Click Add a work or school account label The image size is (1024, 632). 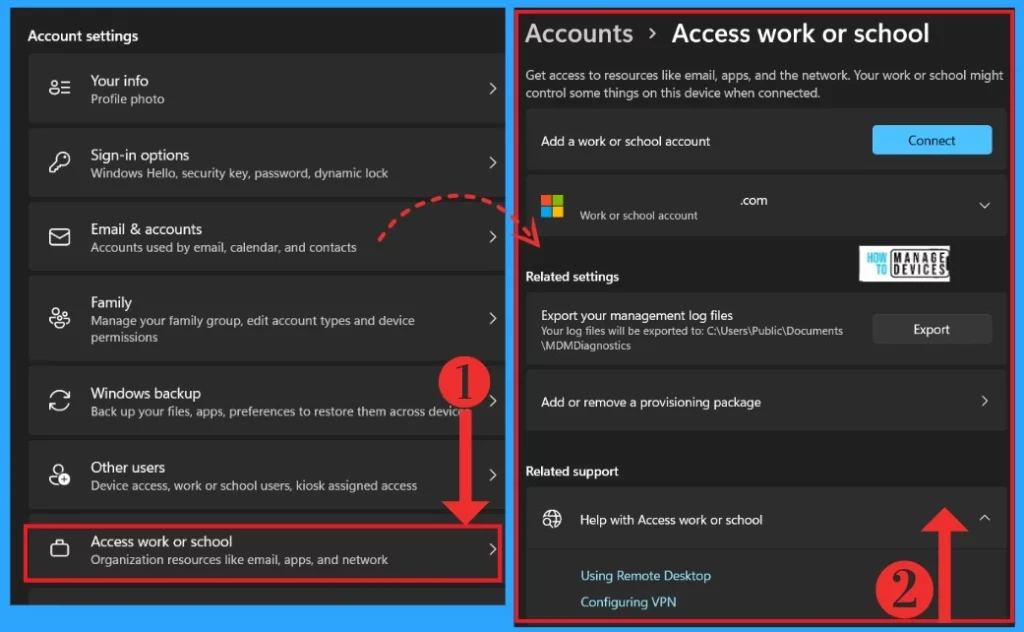[x=625, y=141]
